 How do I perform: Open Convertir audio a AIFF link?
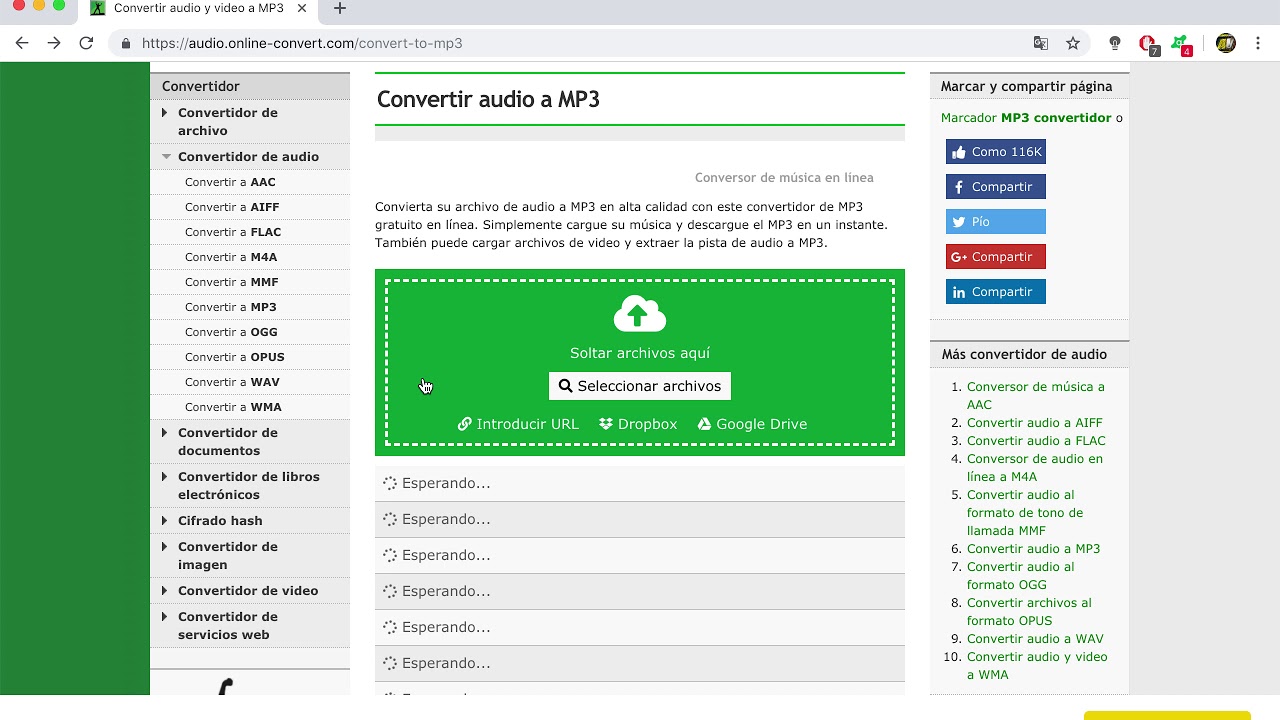pos(1035,423)
